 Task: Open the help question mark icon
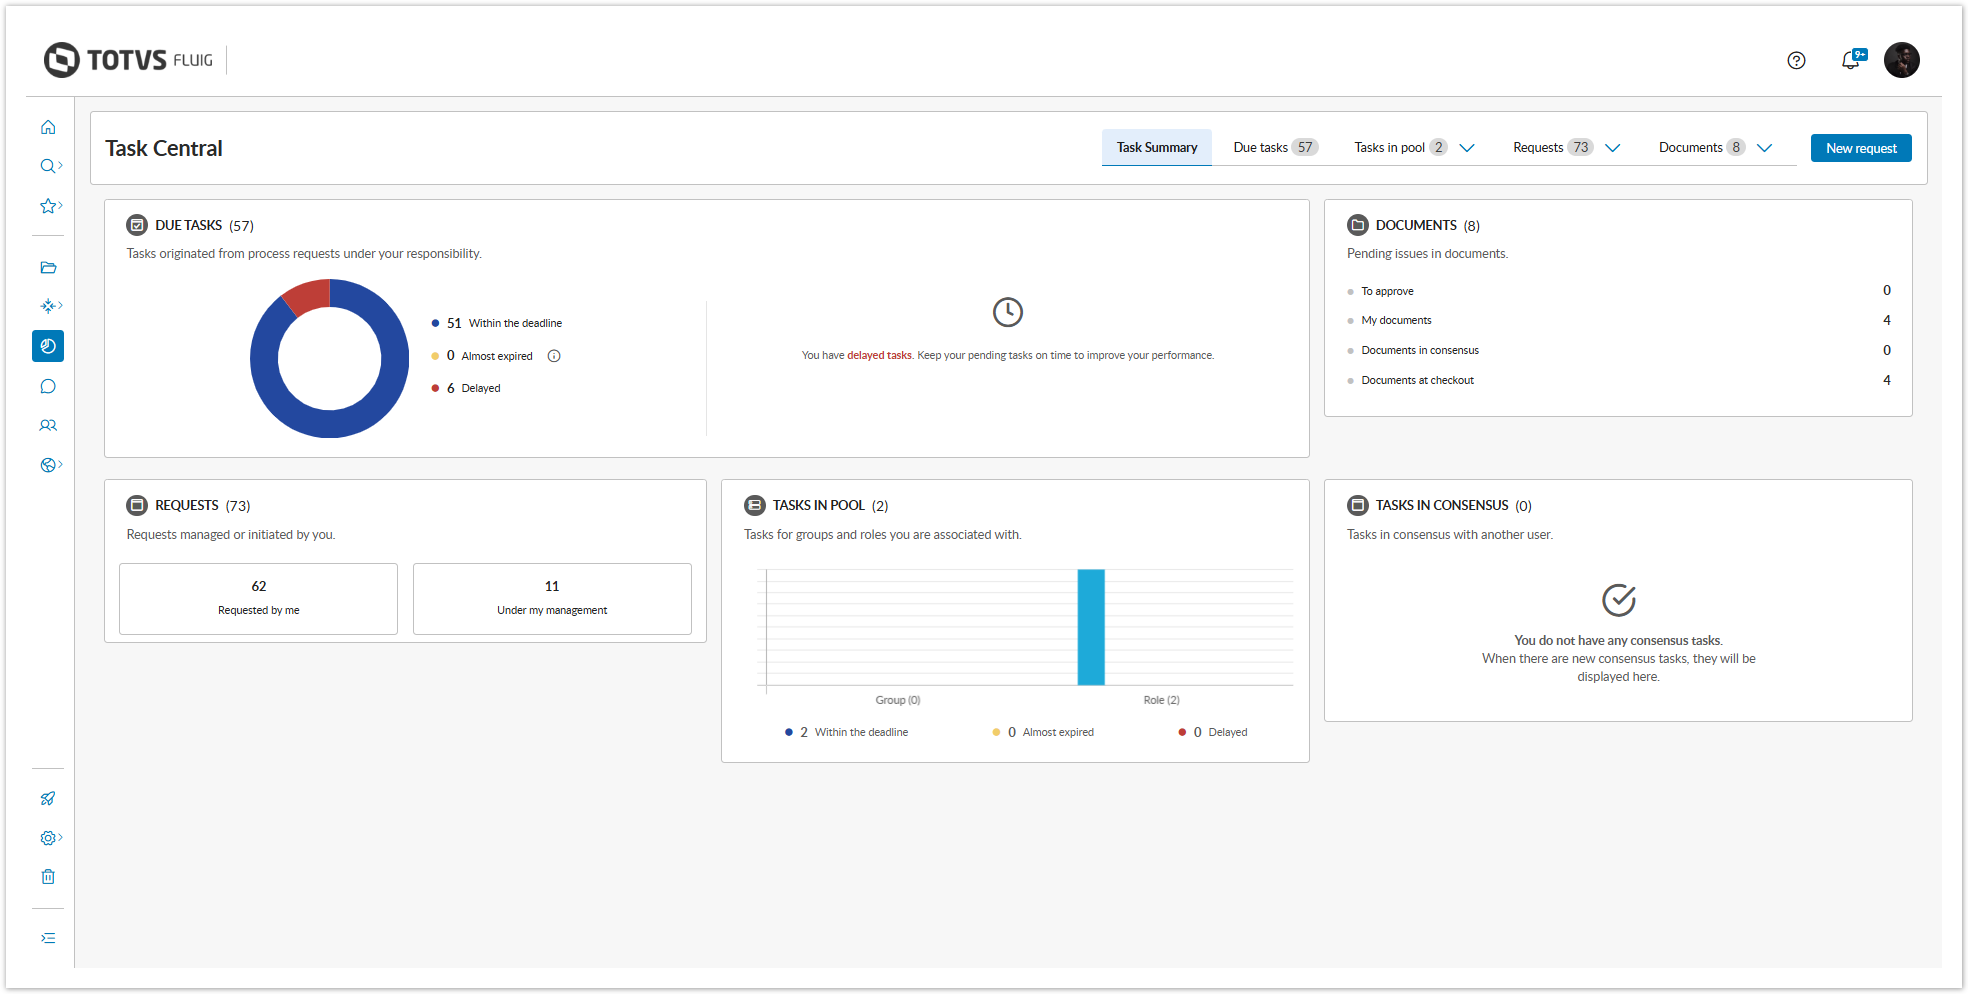click(x=1796, y=61)
